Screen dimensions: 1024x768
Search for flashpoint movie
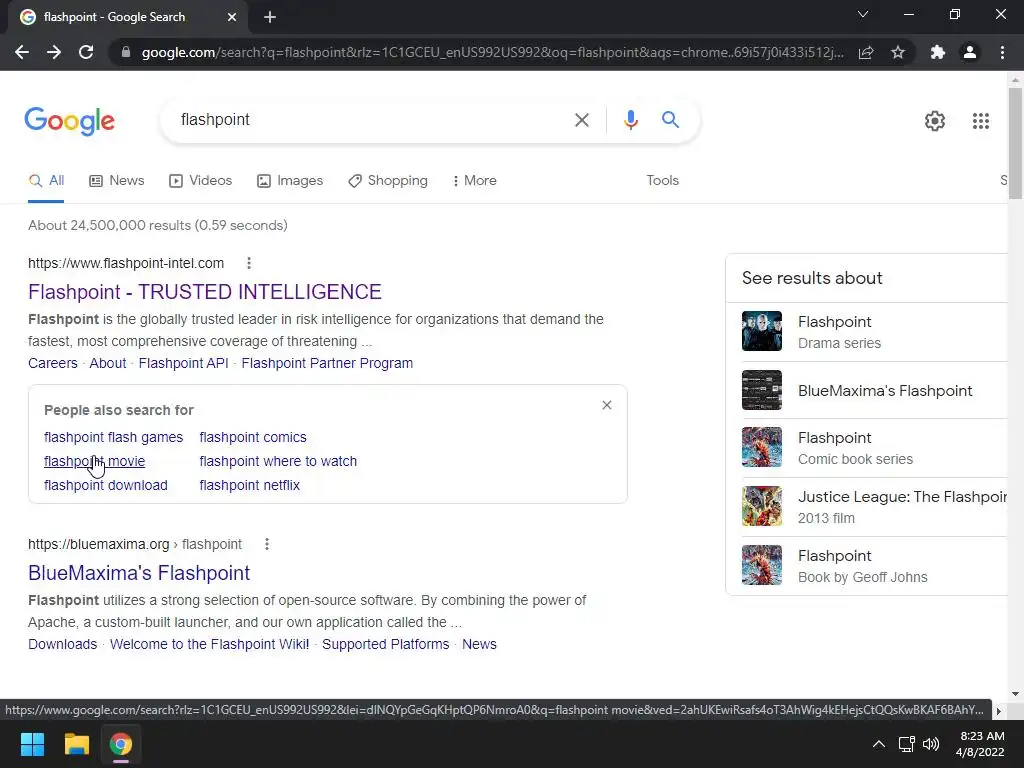click(x=94, y=461)
